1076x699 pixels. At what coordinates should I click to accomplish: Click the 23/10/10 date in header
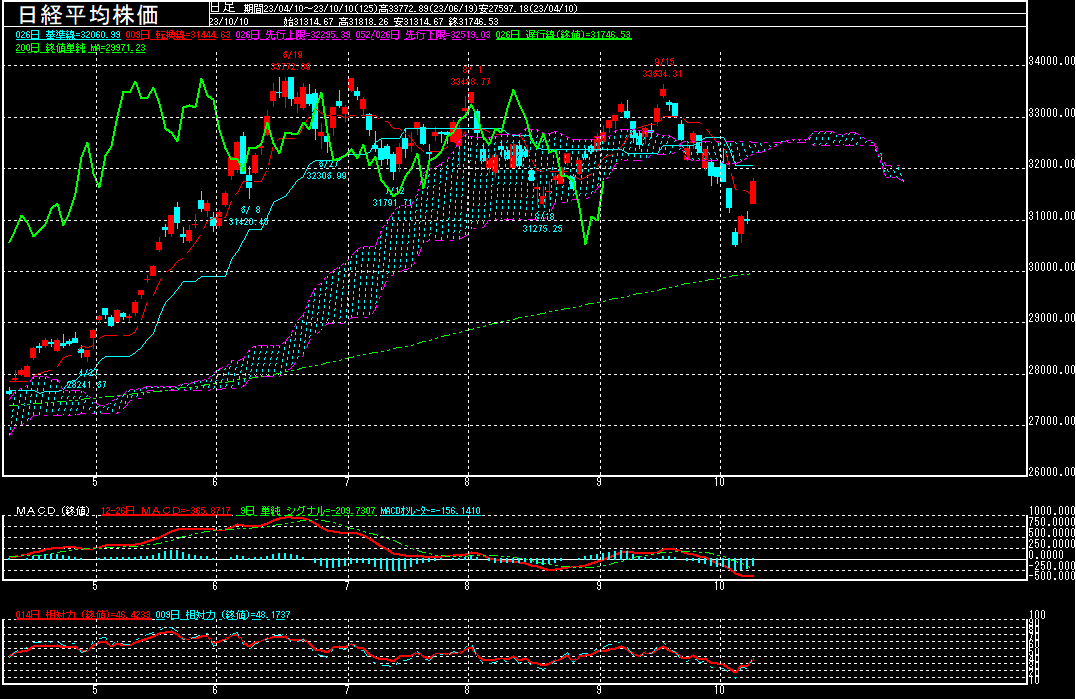coord(229,21)
